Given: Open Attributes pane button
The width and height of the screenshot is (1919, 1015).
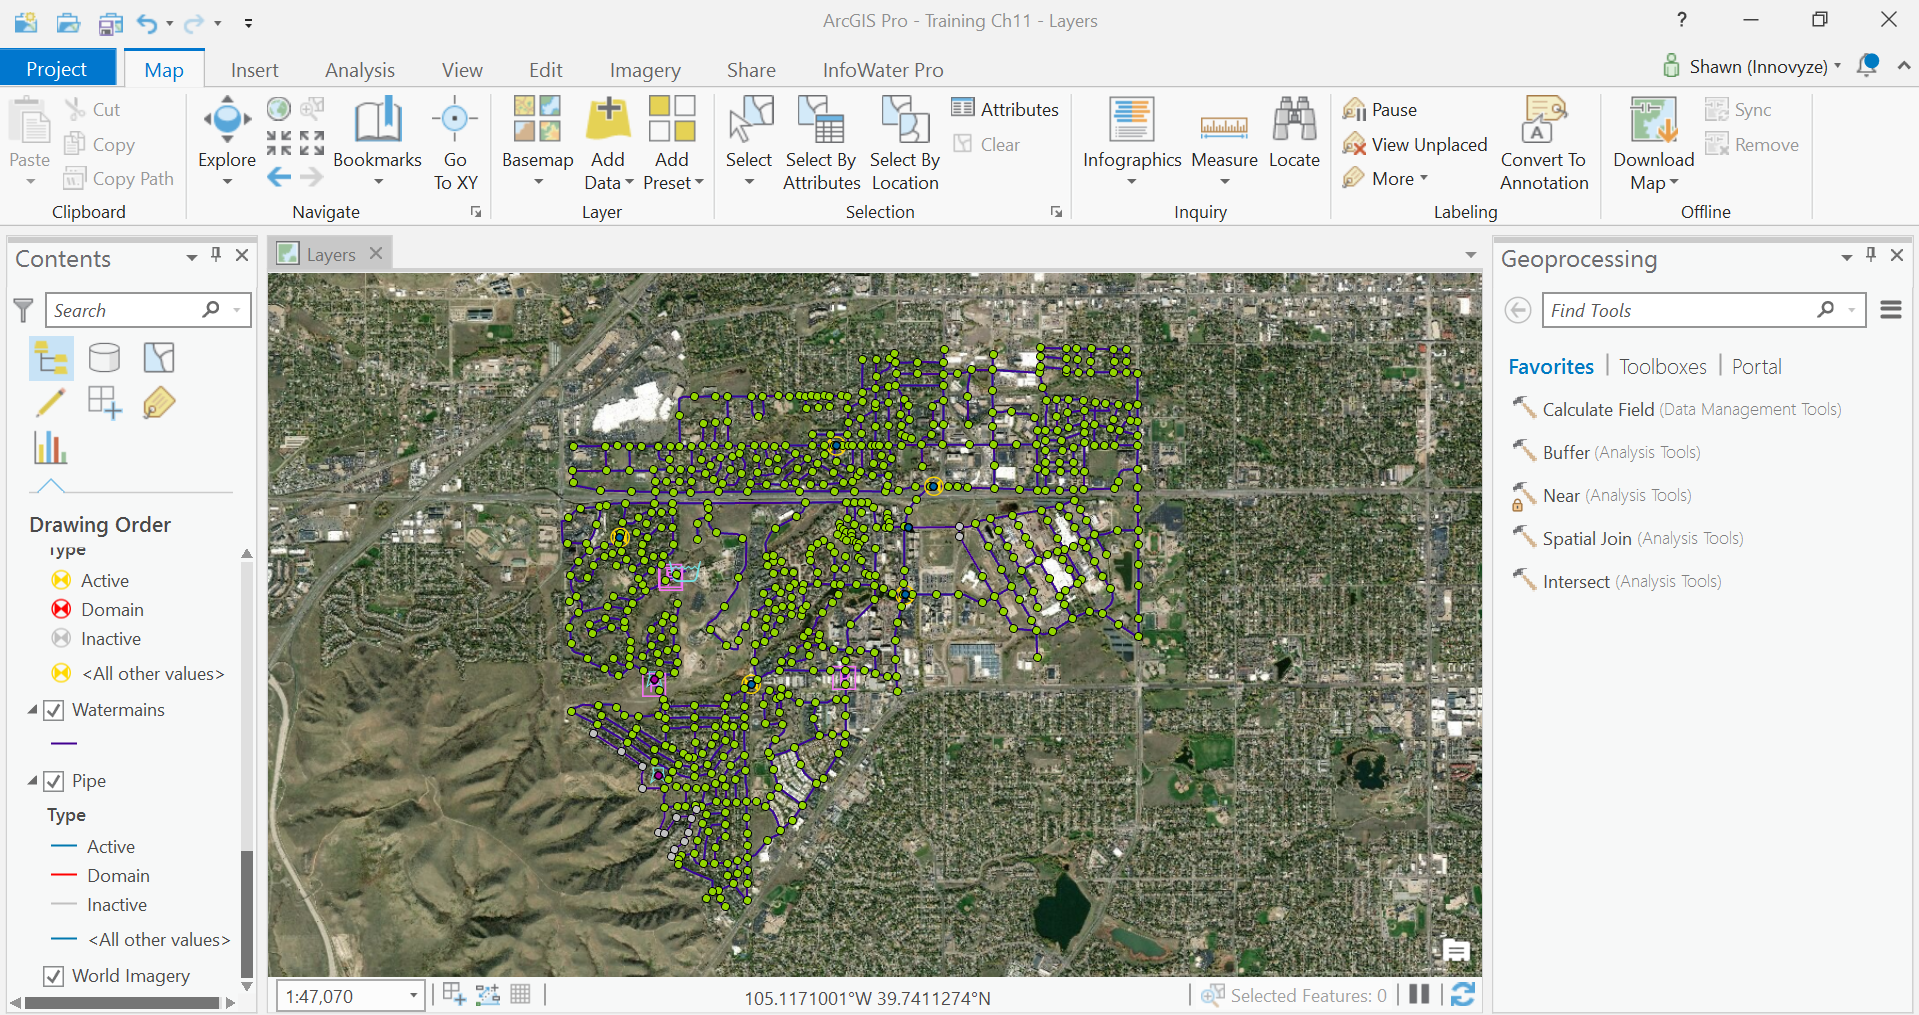Looking at the screenshot, I should [1005, 109].
